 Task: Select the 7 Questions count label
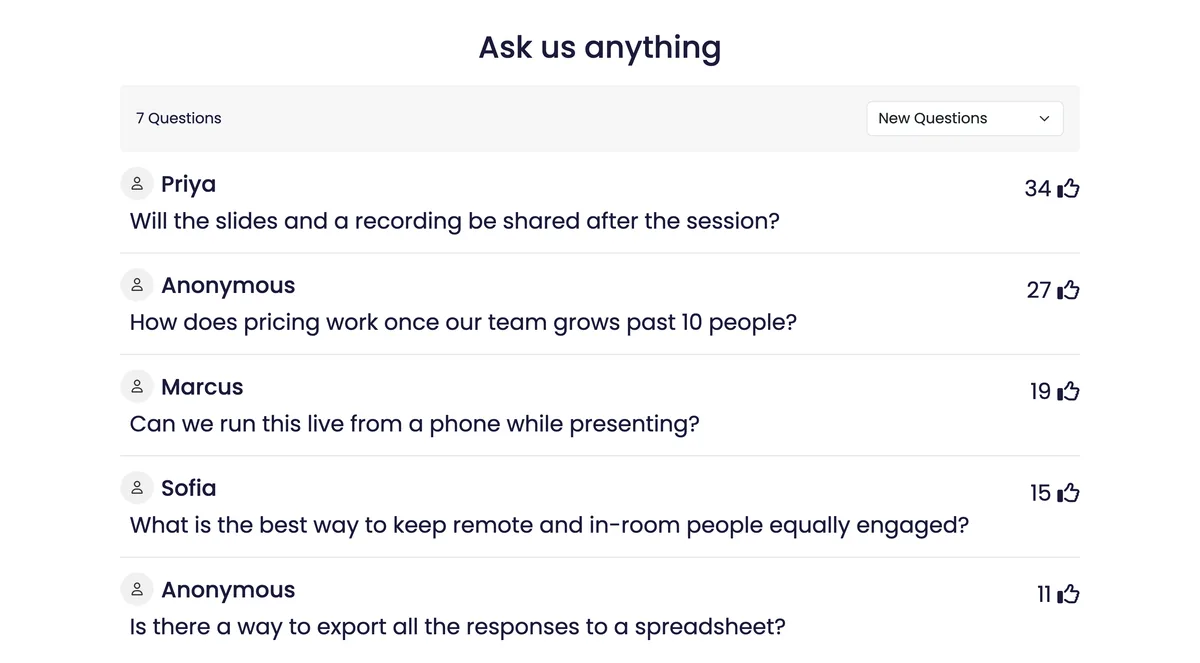tap(179, 118)
